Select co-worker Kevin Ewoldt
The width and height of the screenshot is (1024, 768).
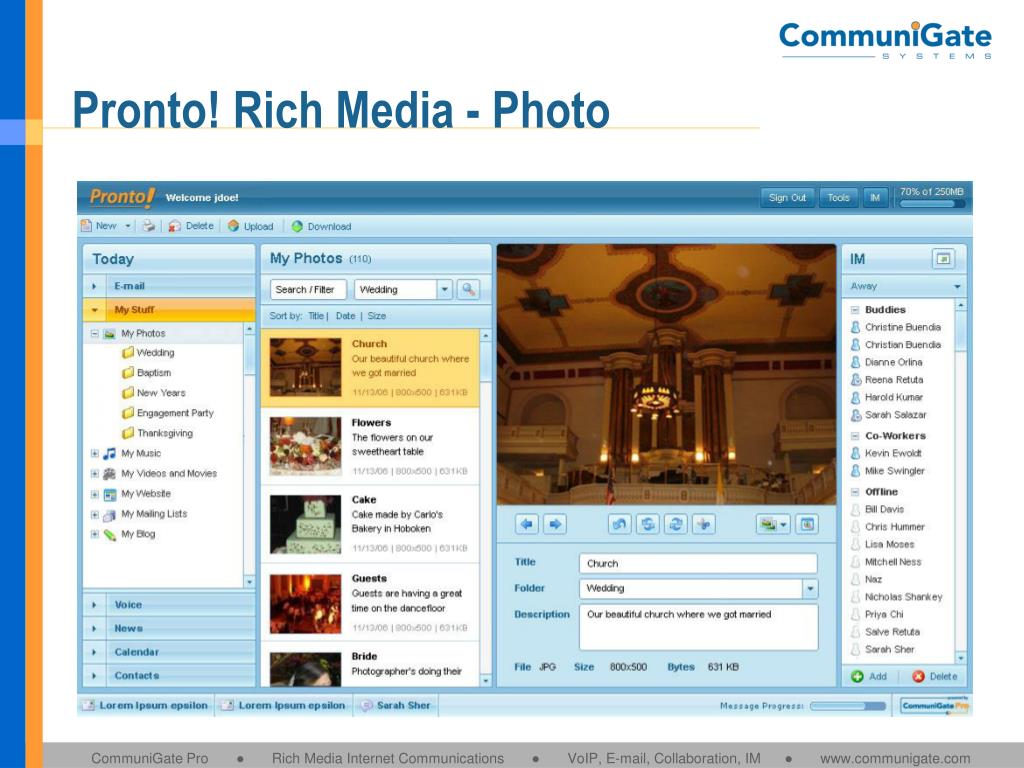coord(886,453)
